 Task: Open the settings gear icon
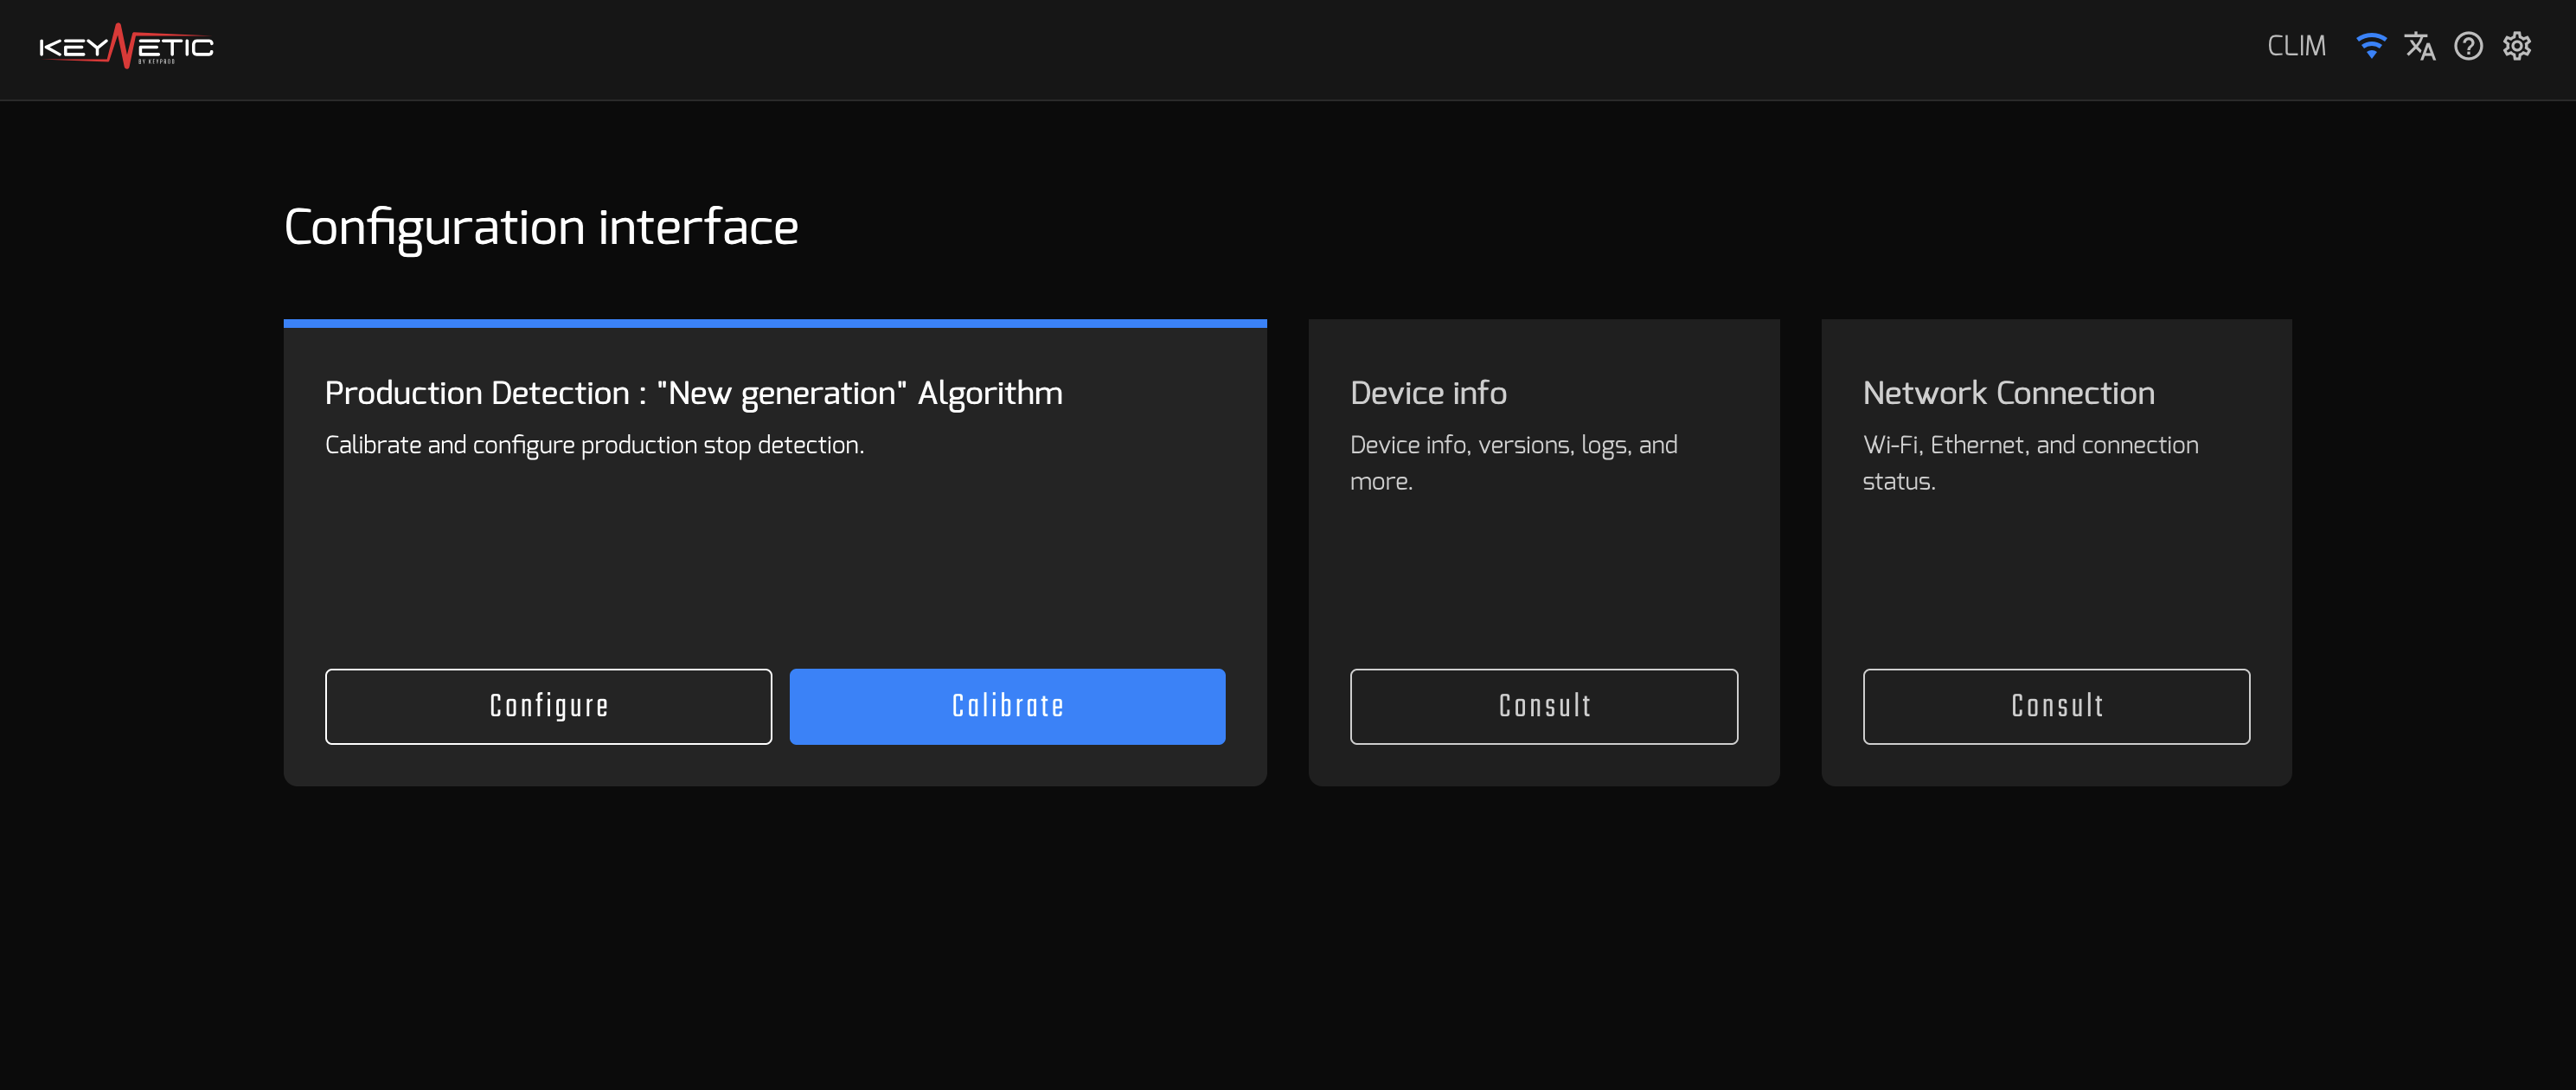2517,46
